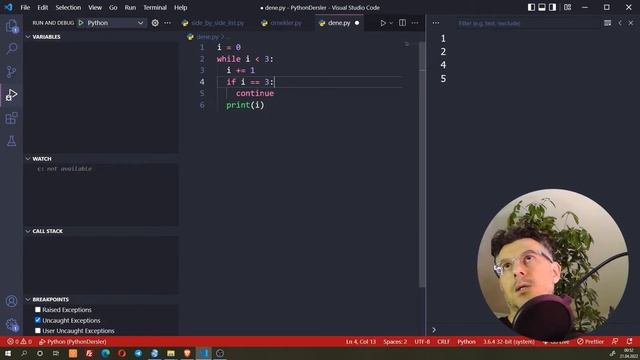Click Prettier in status bar
Viewport: 640px width, 360px height.
click(590, 342)
